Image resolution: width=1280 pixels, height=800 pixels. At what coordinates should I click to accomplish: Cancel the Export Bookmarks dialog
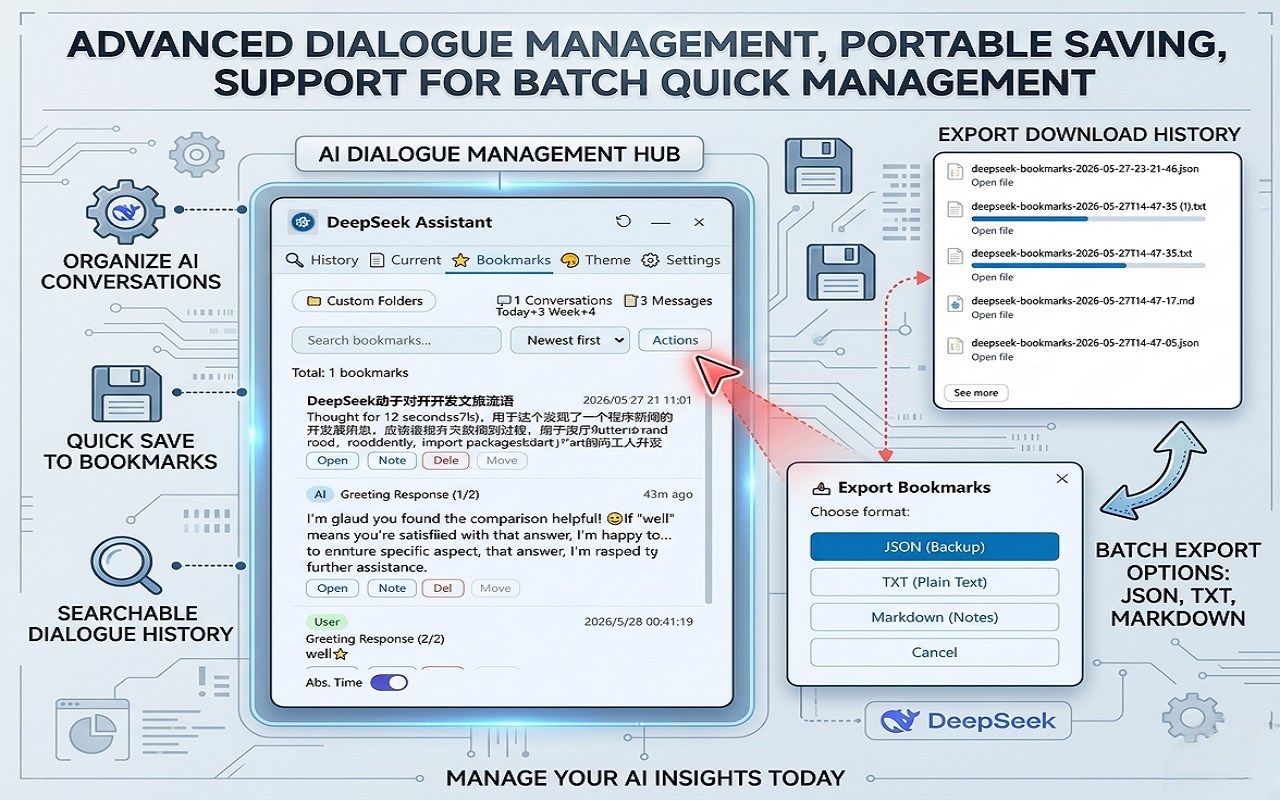coord(934,652)
